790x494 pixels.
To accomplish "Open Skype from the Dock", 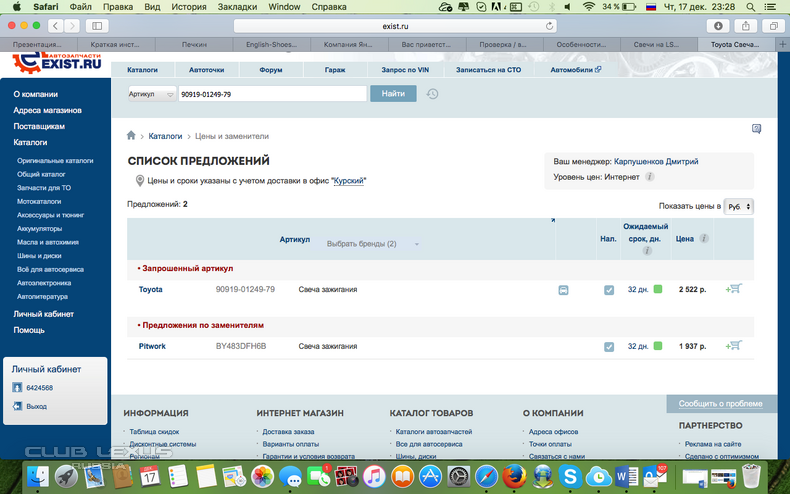I will tap(570, 476).
